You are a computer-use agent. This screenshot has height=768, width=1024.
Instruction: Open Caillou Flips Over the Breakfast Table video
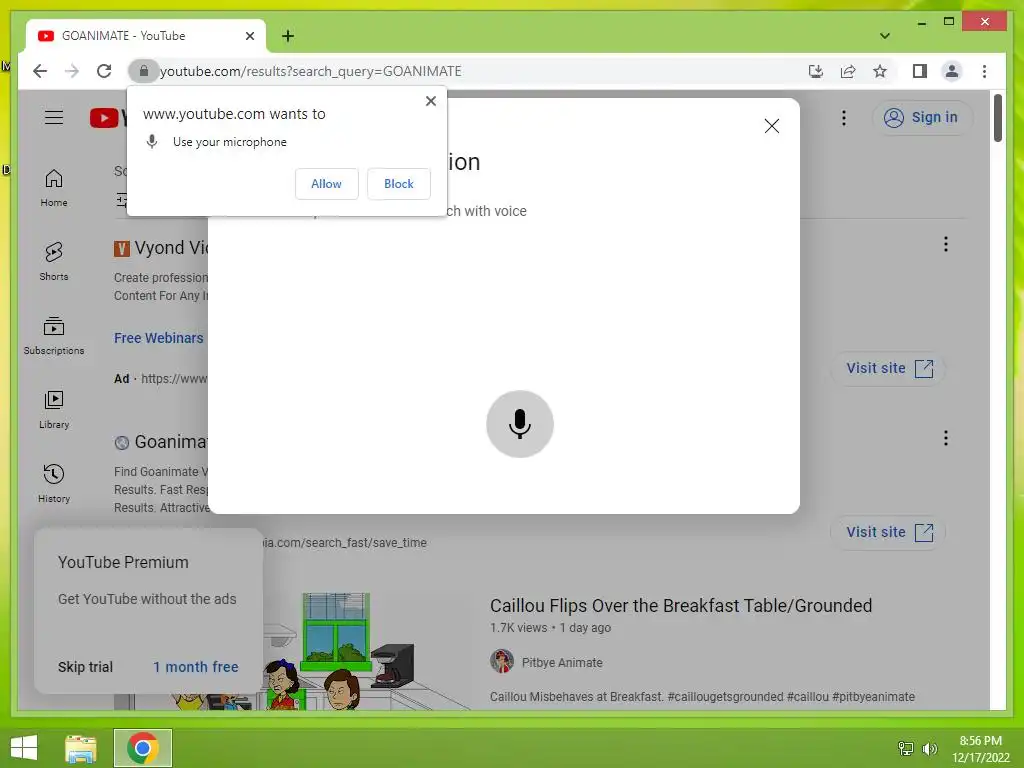[681, 605]
